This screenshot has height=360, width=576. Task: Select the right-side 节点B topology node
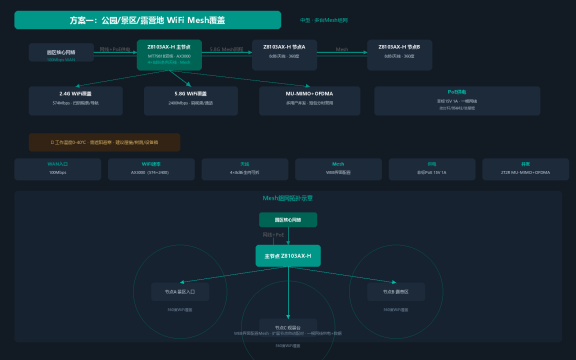click(396, 292)
